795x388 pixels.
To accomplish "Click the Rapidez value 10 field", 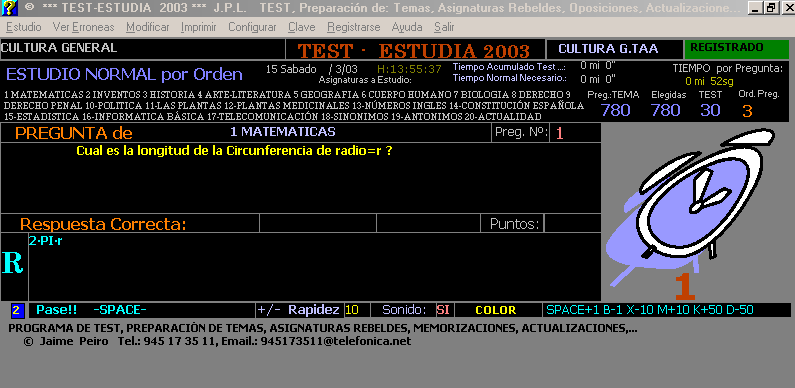I will tap(351, 310).
